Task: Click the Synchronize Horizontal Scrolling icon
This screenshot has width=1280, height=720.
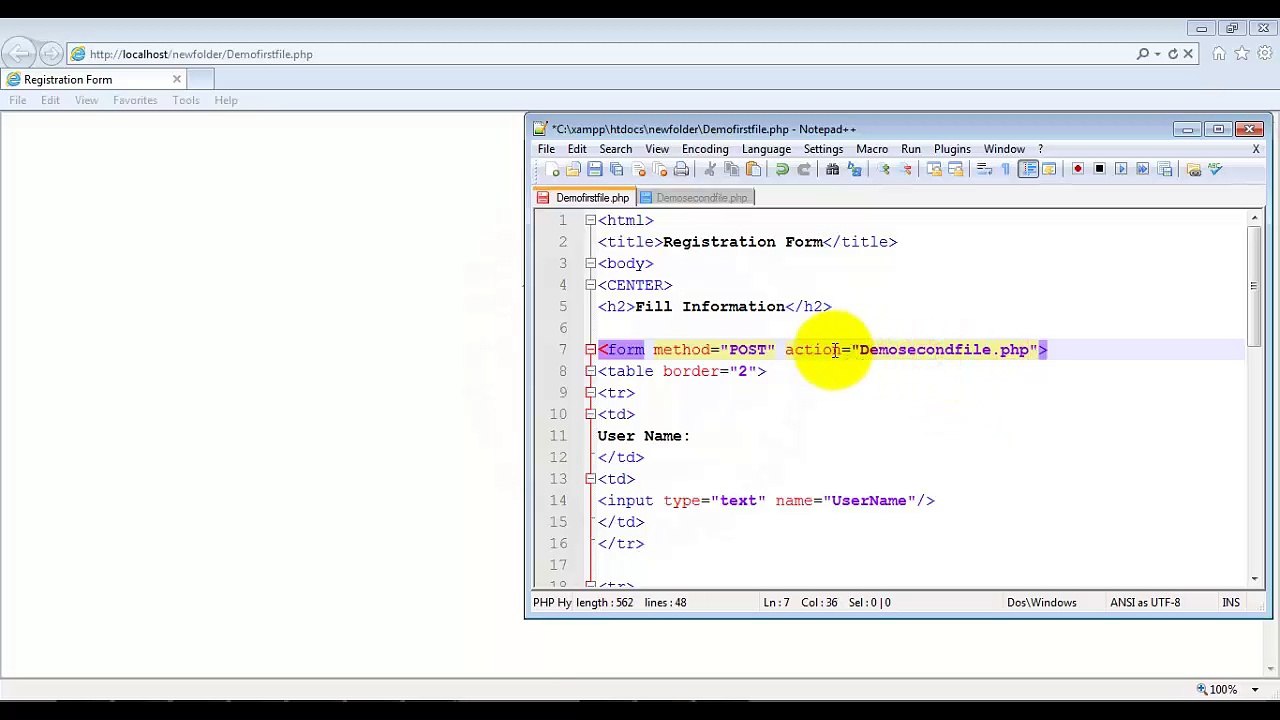Action: pyautogui.click(x=955, y=170)
